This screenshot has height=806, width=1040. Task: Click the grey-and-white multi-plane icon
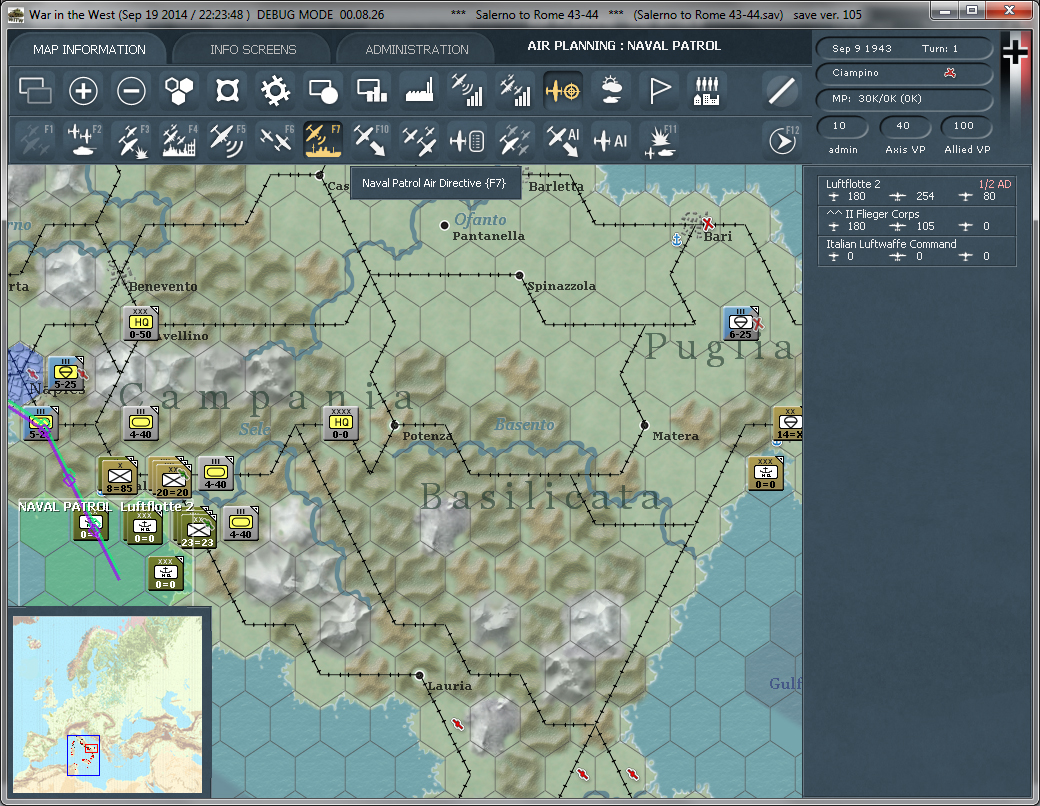tap(515, 140)
